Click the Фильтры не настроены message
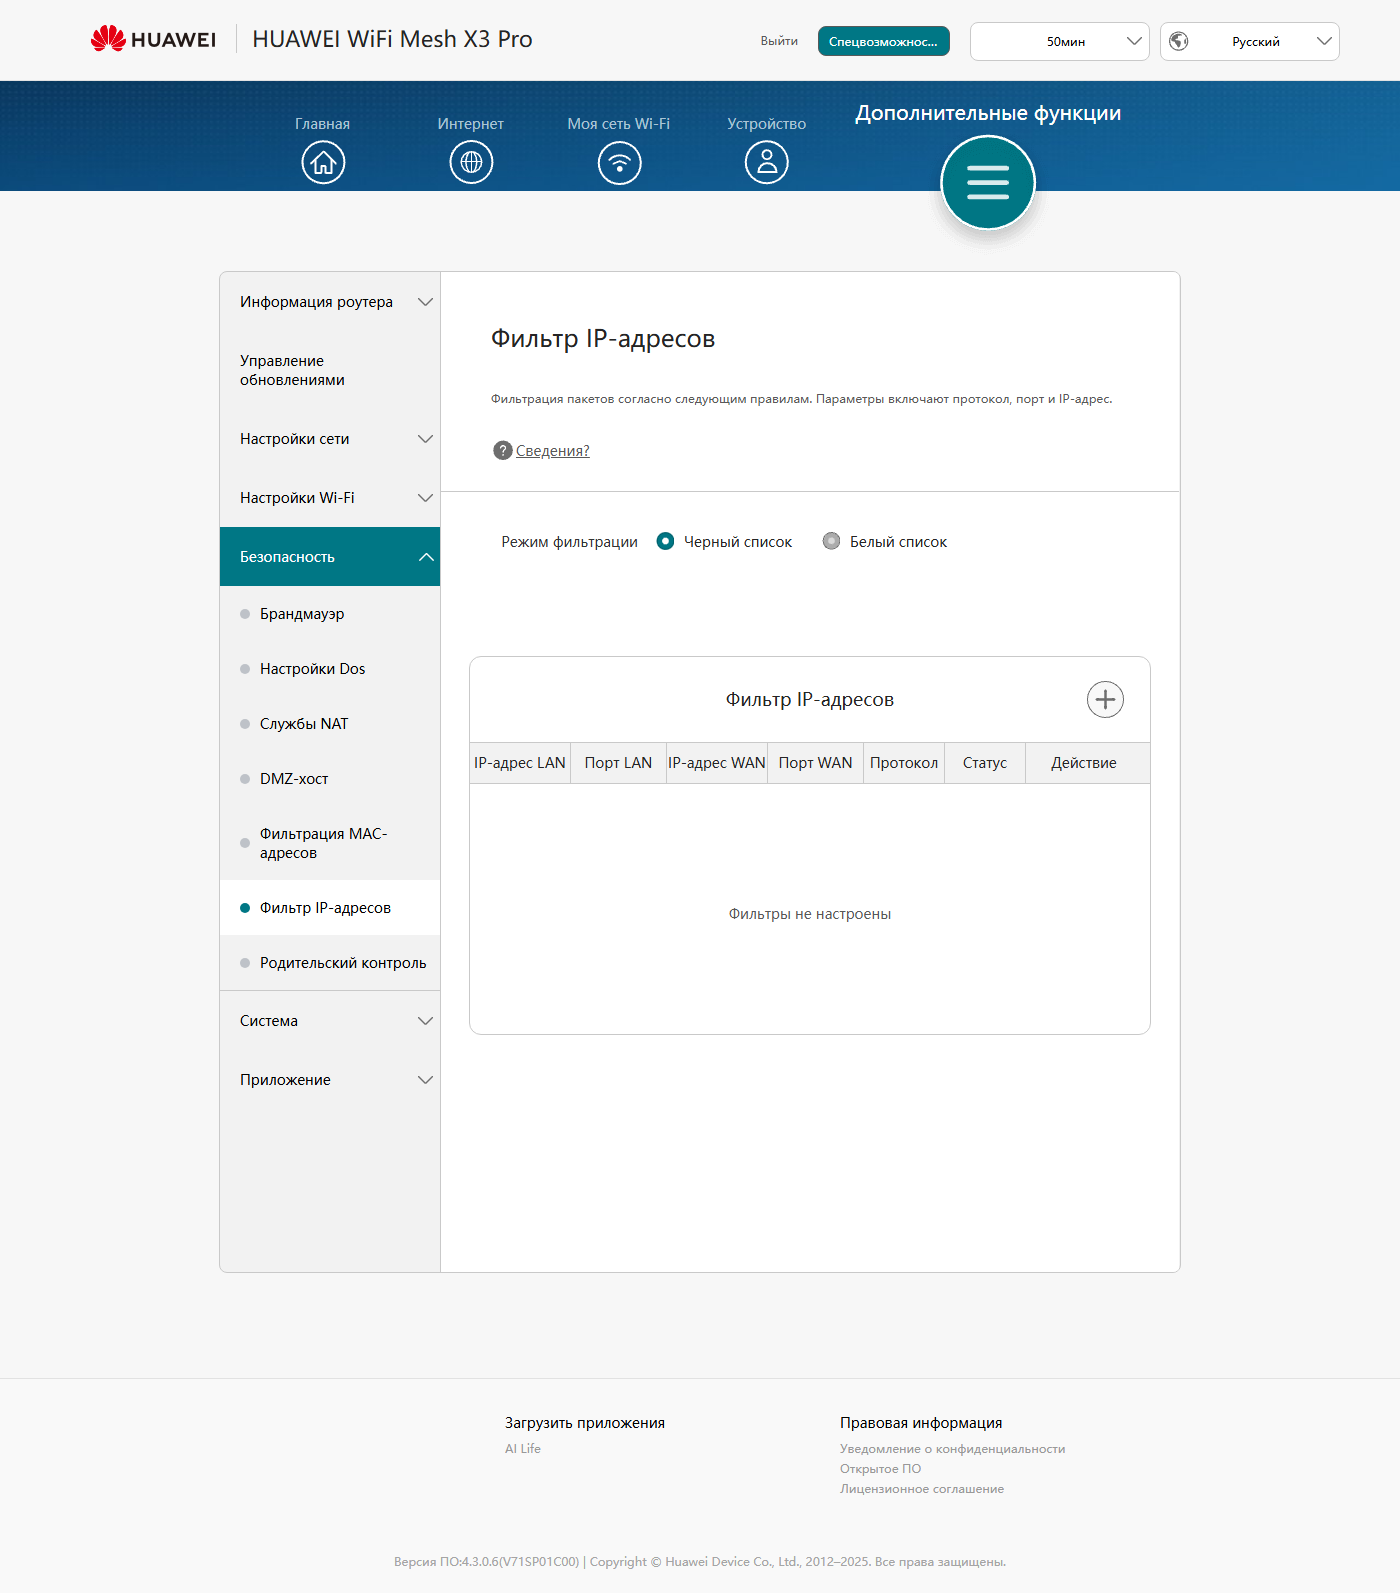Image resolution: width=1400 pixels, height=1593 pixels. [810, 914]
